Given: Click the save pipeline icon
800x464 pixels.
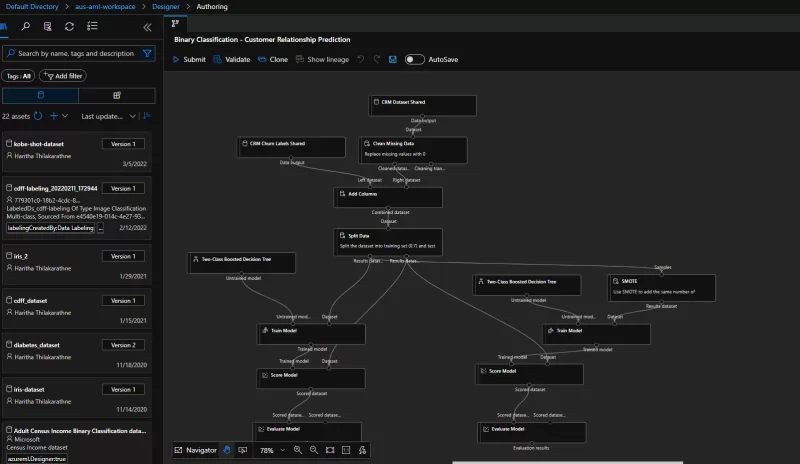Looking at the screenshot, I should pos(393,59).
